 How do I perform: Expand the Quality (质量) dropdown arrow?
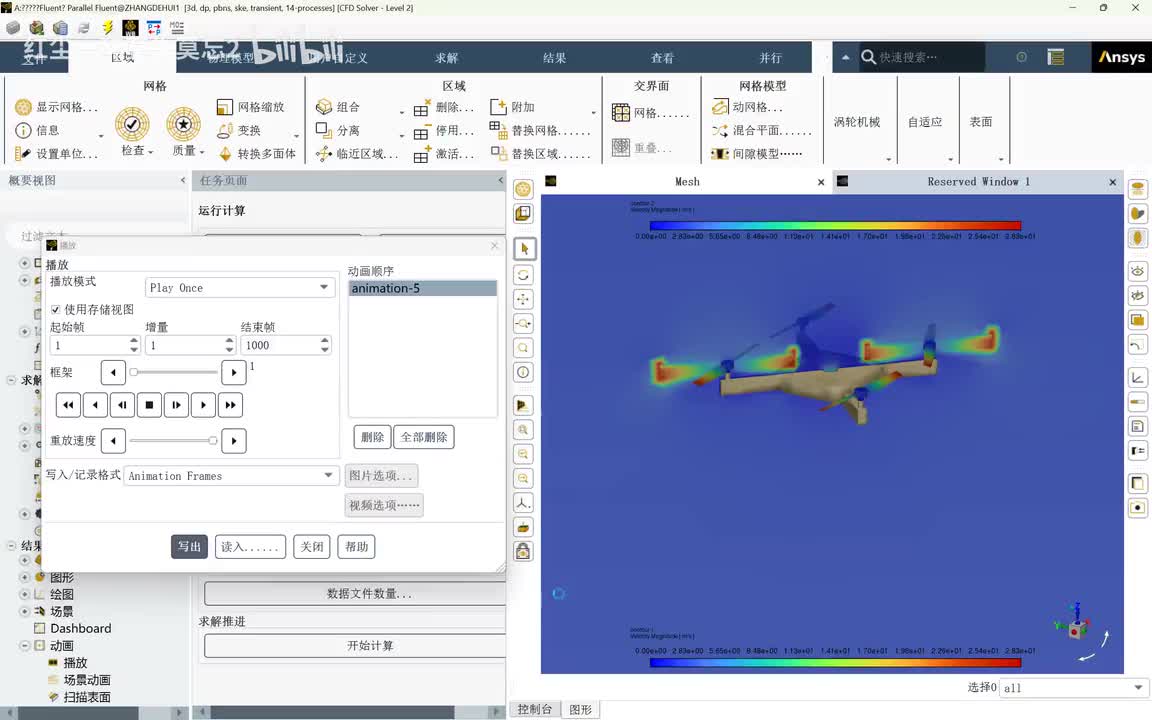pyautogui.click(x=202, y=152)
